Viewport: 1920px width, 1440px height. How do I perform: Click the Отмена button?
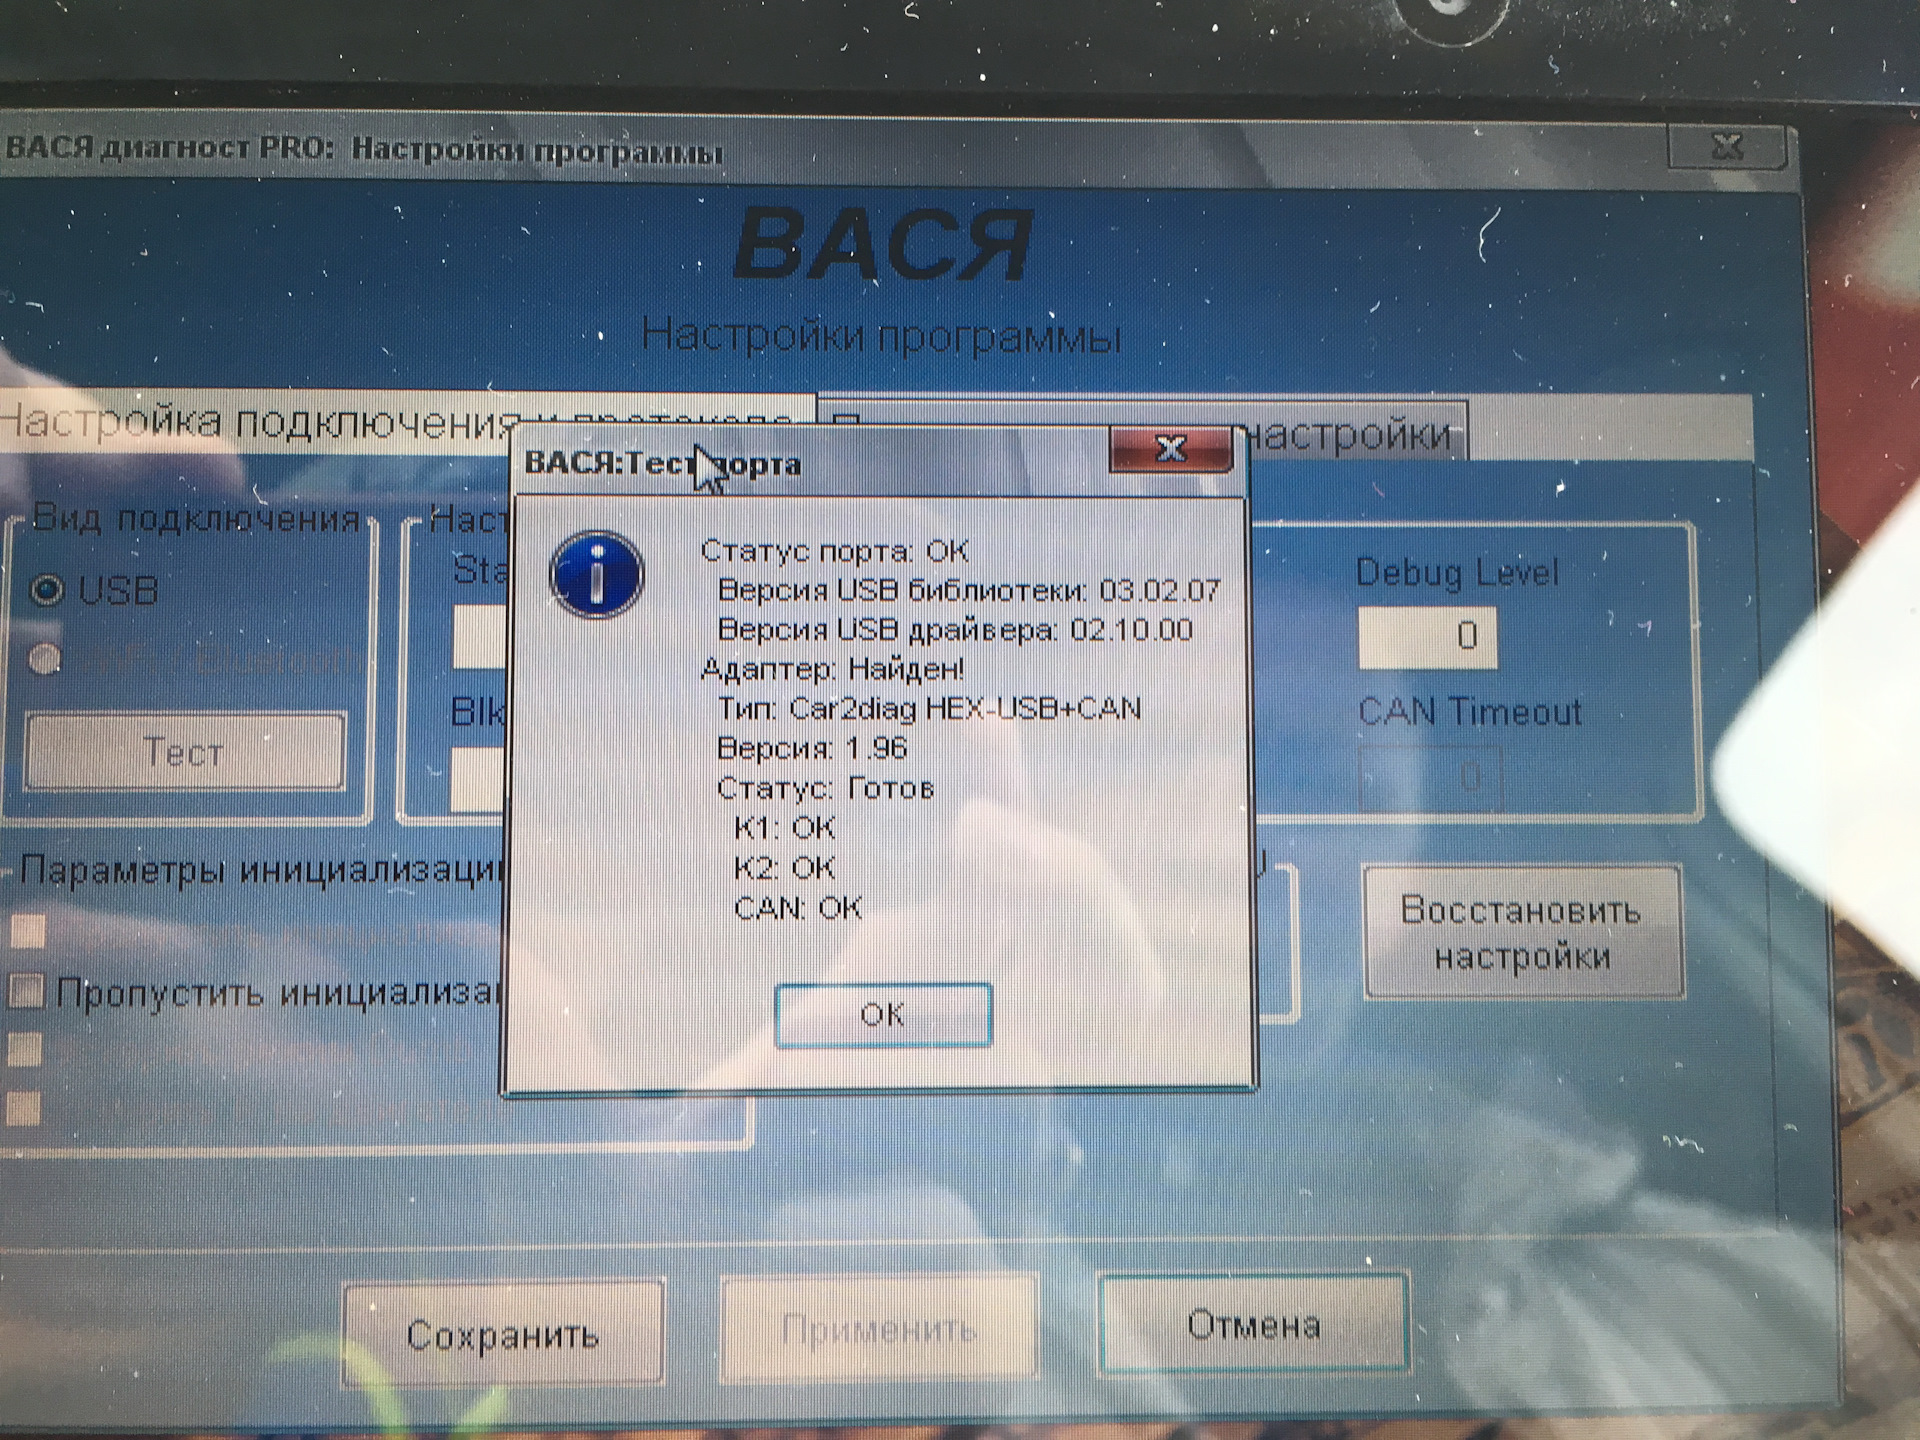(1254, 1324)
